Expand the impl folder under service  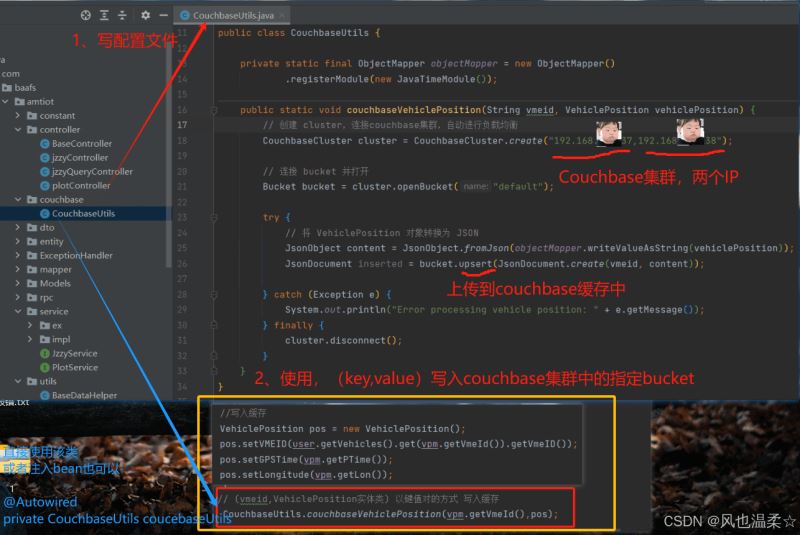pyautogui.click(x=30, y=339)
